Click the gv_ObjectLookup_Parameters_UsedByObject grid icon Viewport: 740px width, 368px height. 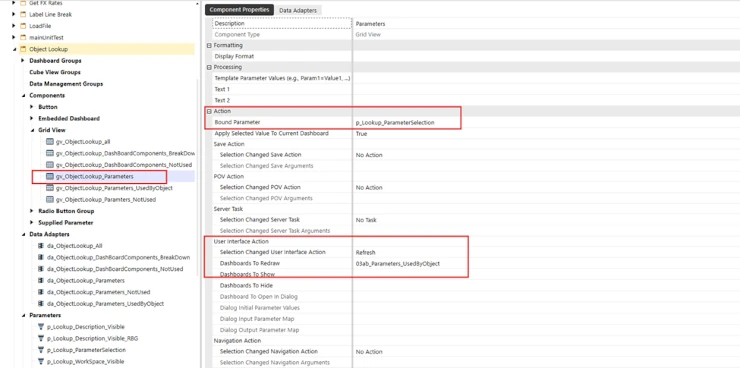[x=50, y=188]
